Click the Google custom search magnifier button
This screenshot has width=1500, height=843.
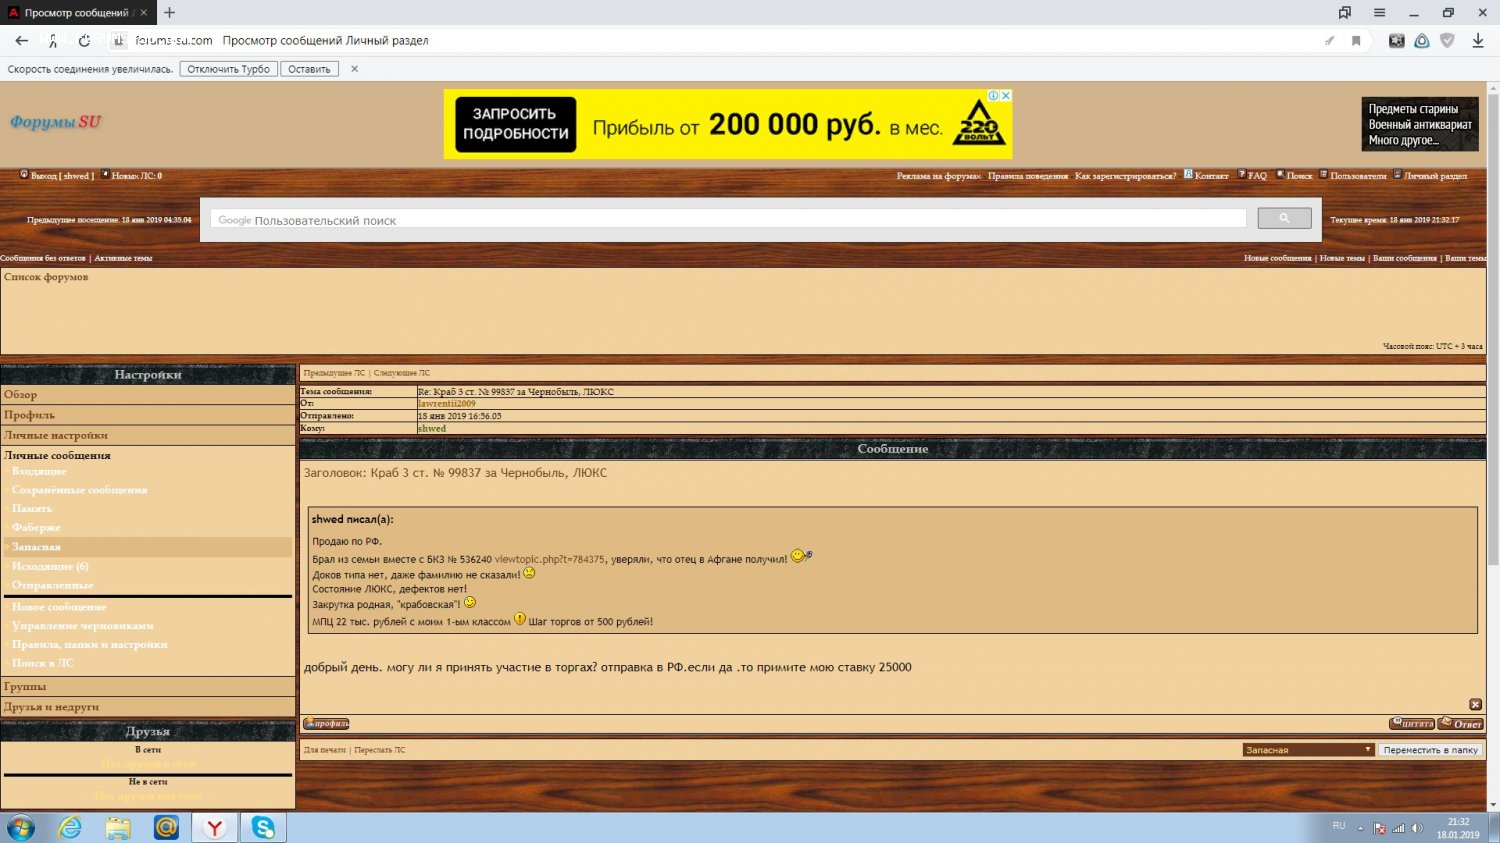(x=1284, y=219)
